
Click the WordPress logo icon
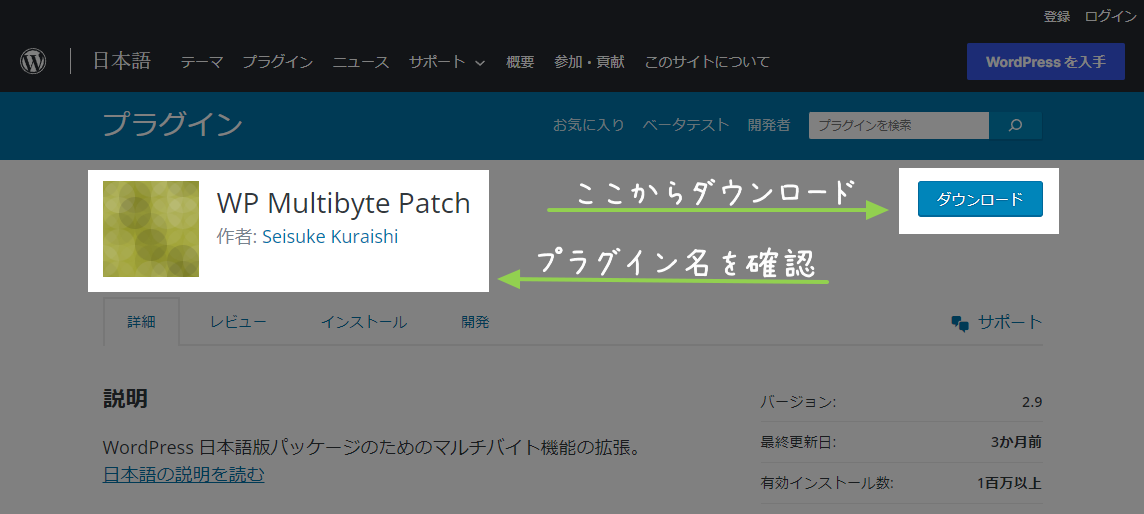tap(33, 61)
